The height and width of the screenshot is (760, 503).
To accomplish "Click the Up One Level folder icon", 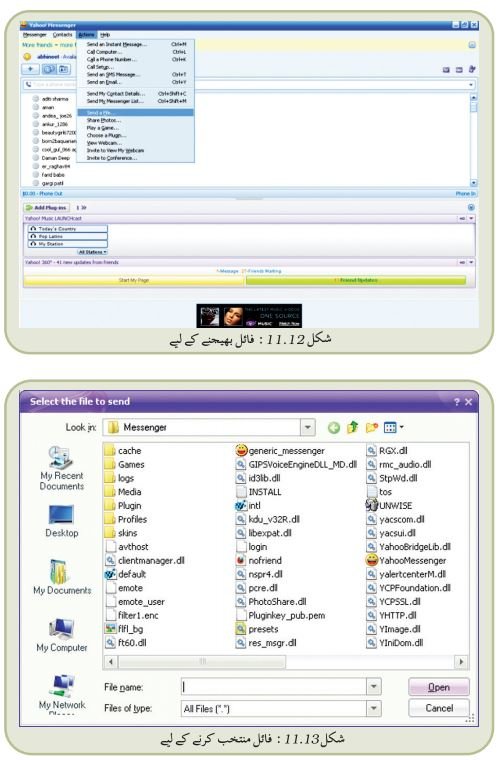I will click(x=352, y=427).
